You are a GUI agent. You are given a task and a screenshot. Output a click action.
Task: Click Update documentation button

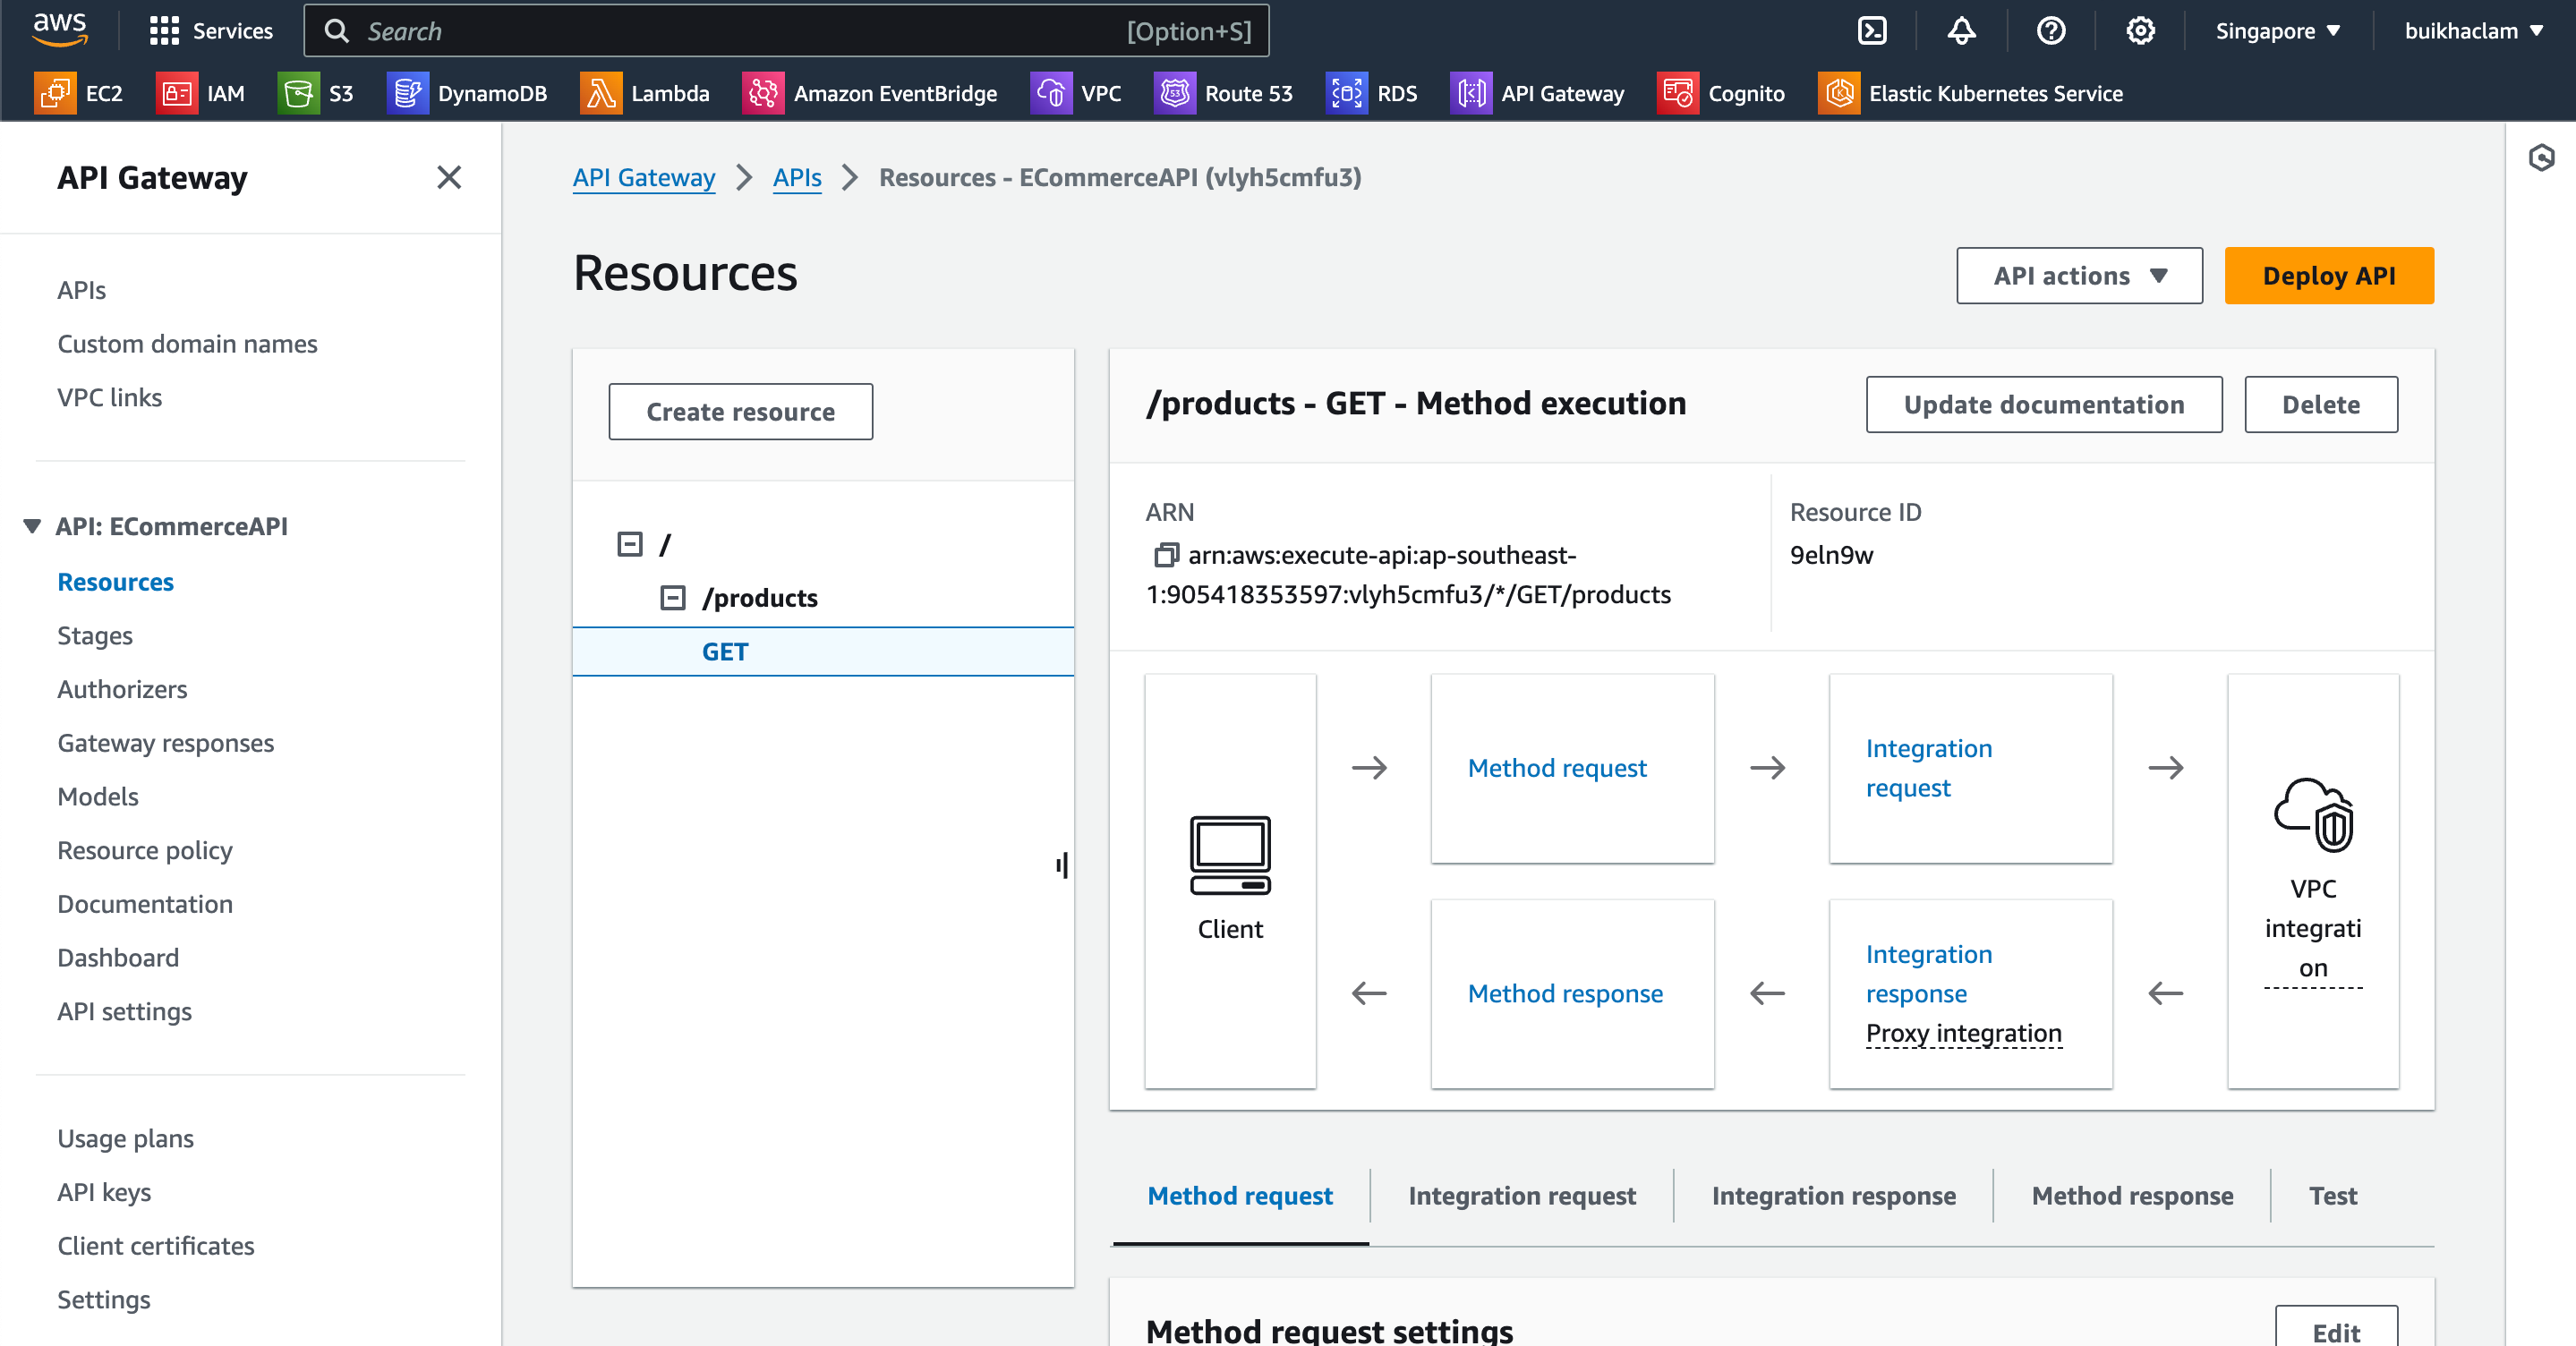(2044, 405)
